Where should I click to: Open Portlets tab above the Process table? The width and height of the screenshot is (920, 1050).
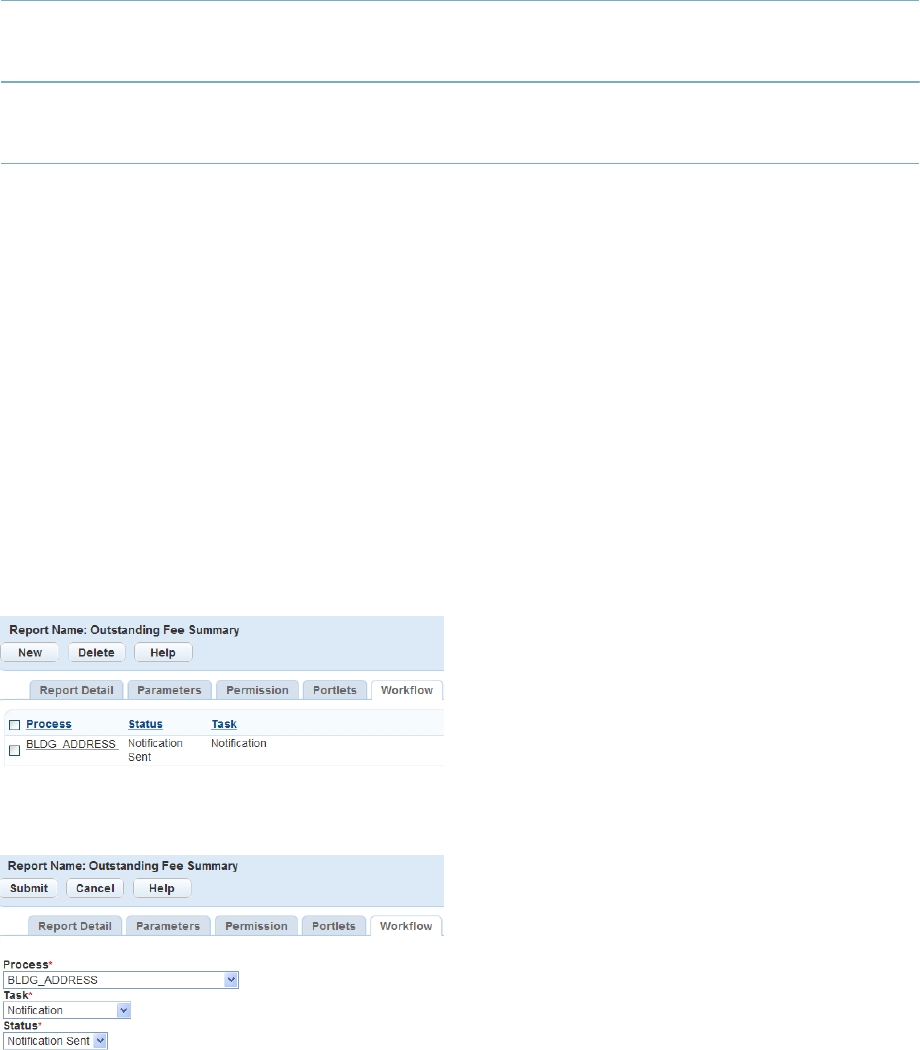[x=335, y=690]
